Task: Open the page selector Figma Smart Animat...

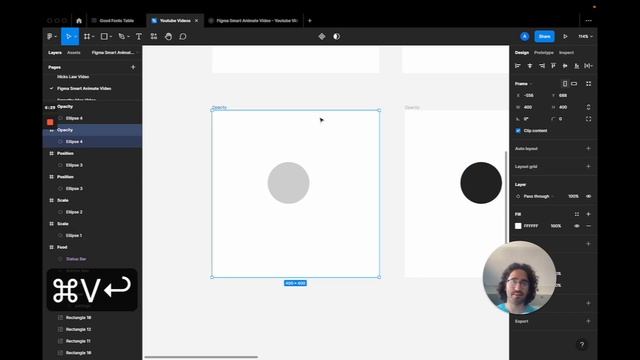Action: click(114, 53)
